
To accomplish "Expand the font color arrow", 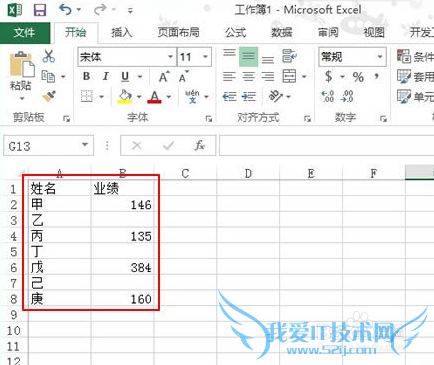I will tap(169, 97).
